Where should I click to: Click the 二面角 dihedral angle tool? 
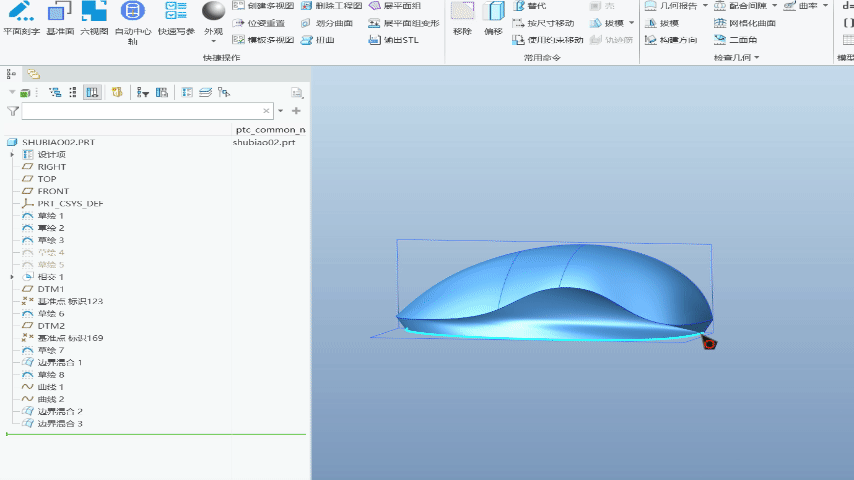coord(735,40)
